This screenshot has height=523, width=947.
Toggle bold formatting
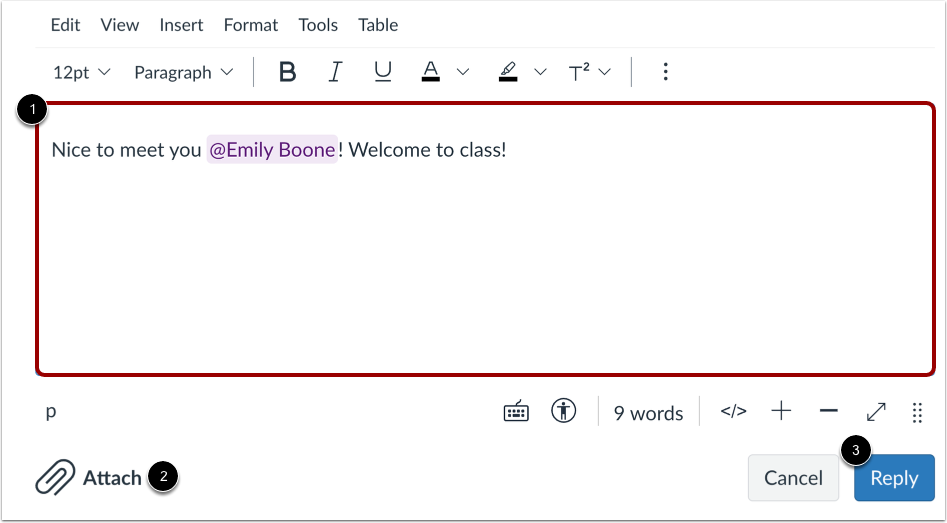[287, 72]
